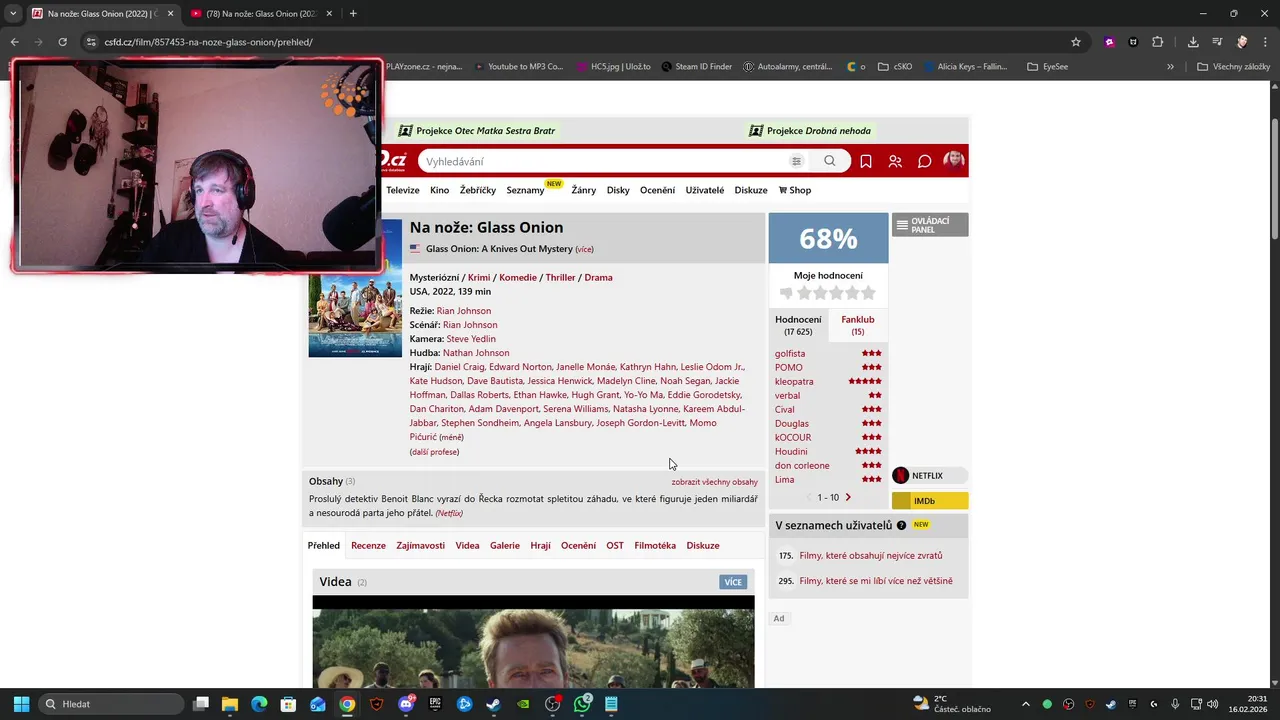Click the magnifier search icon on ČSFD

click(x=829, y=161)
